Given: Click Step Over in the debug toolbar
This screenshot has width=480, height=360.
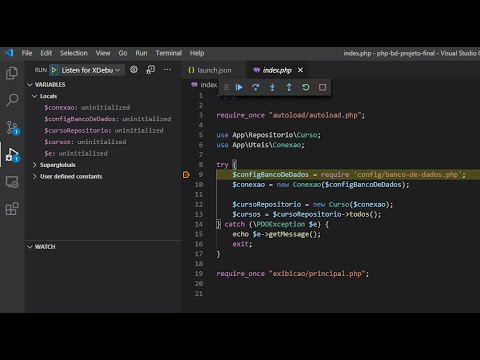Looking at the screenshot, I should (256, 87).
